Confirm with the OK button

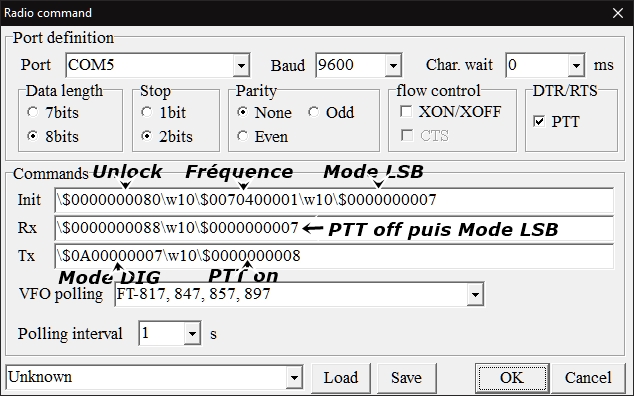[x=512, y=378]
